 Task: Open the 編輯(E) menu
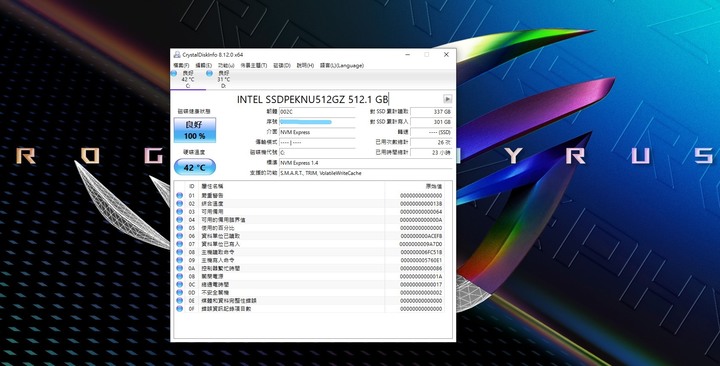pyautogui.click(x=203, y=66)
